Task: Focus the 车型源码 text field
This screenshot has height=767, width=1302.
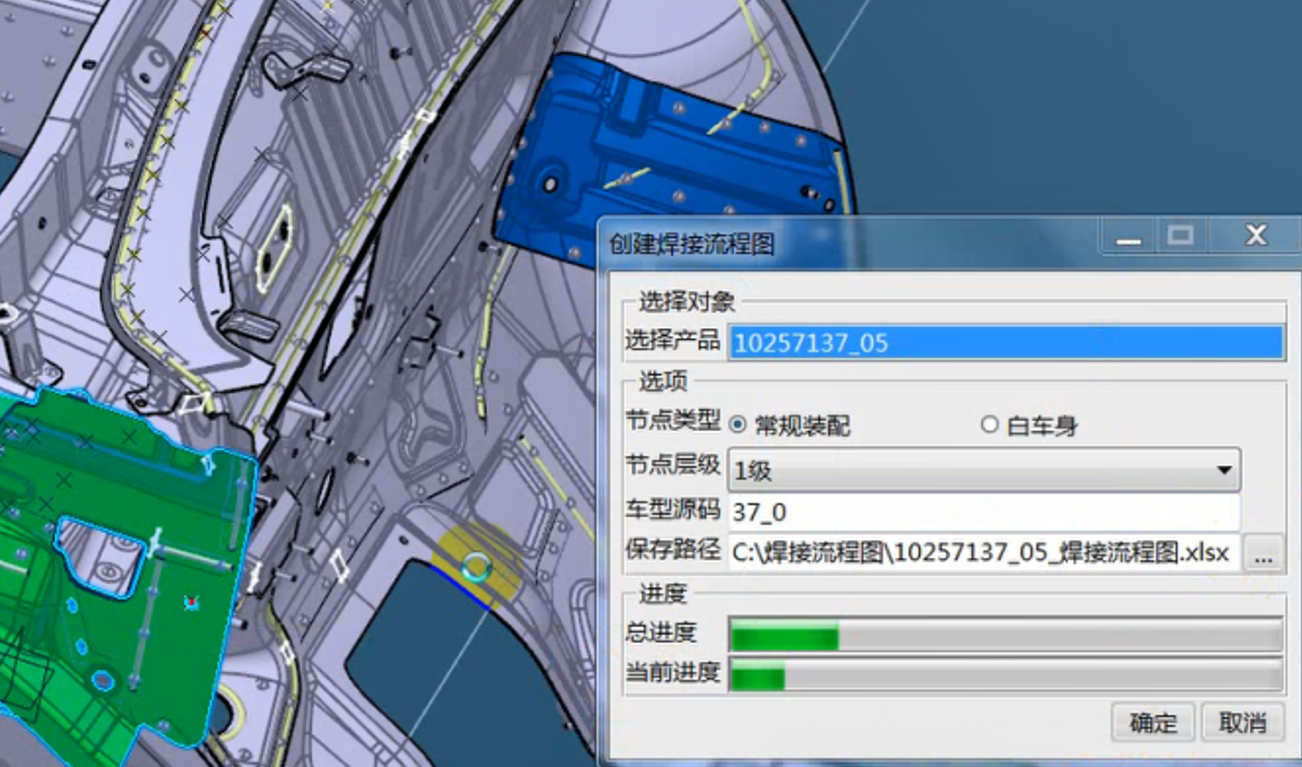Action: point(984,513)
